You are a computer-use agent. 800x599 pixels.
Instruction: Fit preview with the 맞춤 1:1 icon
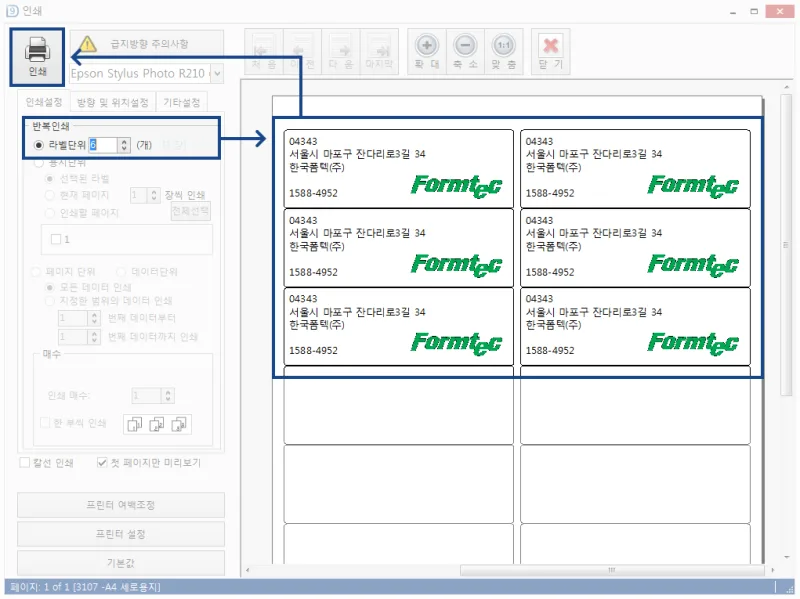pyautogui.click(x=502, y=47)
